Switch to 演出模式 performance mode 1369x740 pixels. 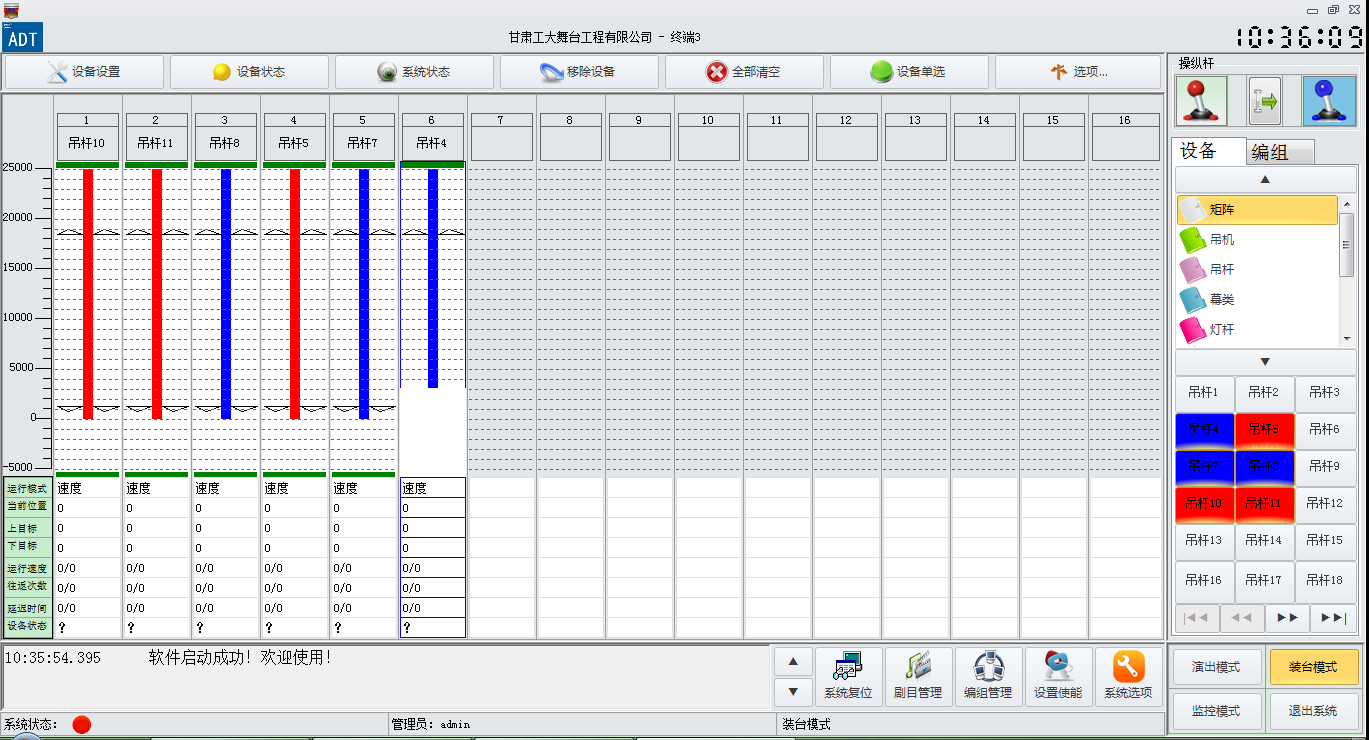1215,667
